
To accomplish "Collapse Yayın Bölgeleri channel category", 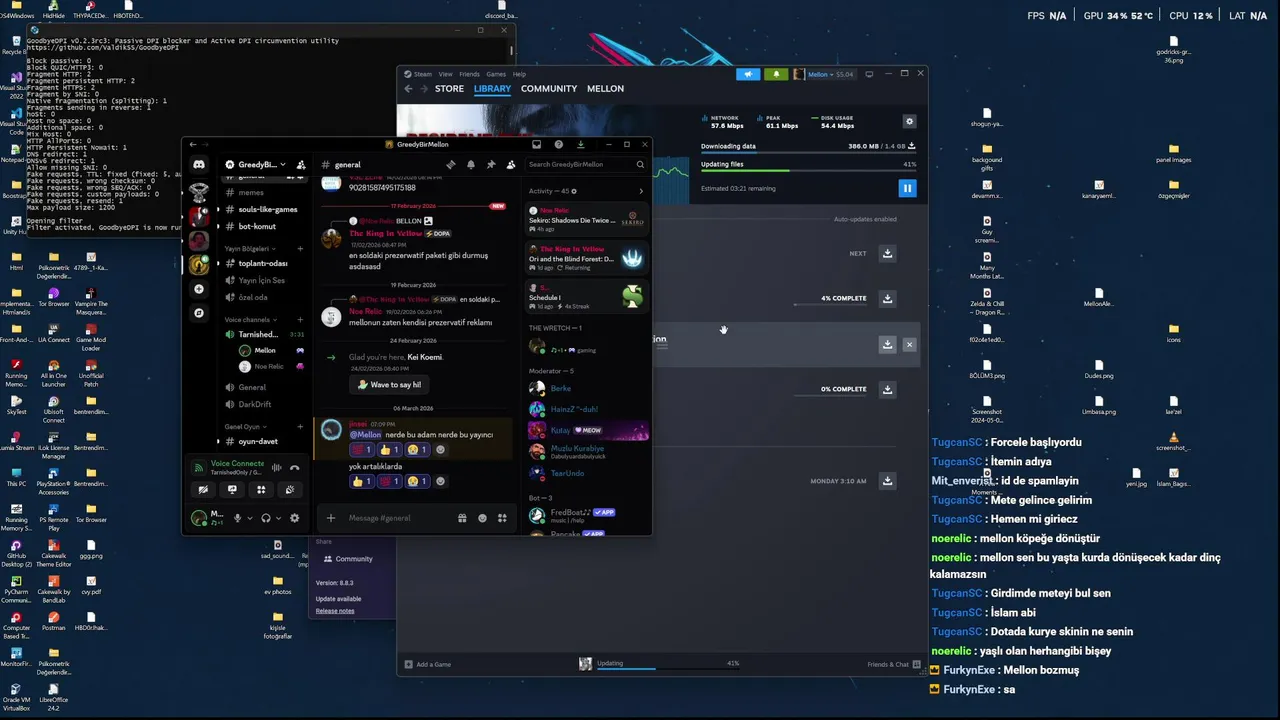I will 247,248.
